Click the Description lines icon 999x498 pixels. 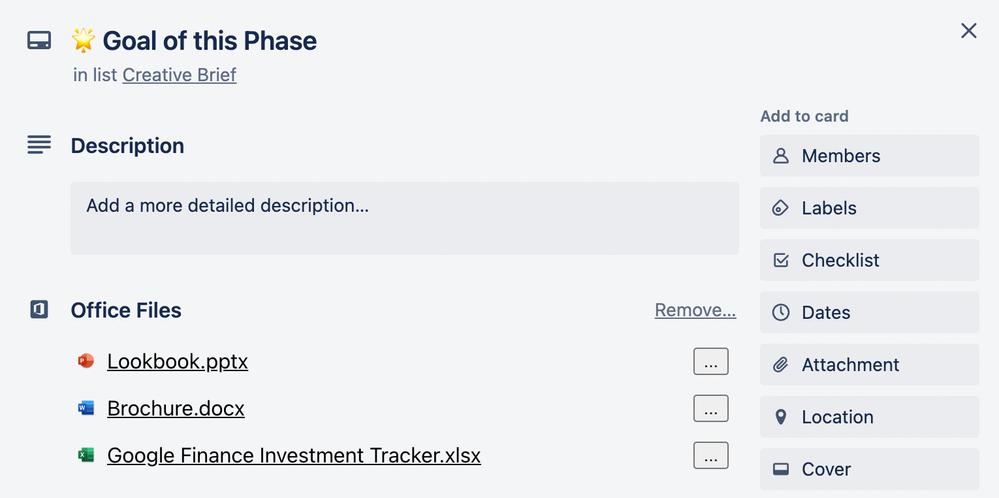[39, 146]
